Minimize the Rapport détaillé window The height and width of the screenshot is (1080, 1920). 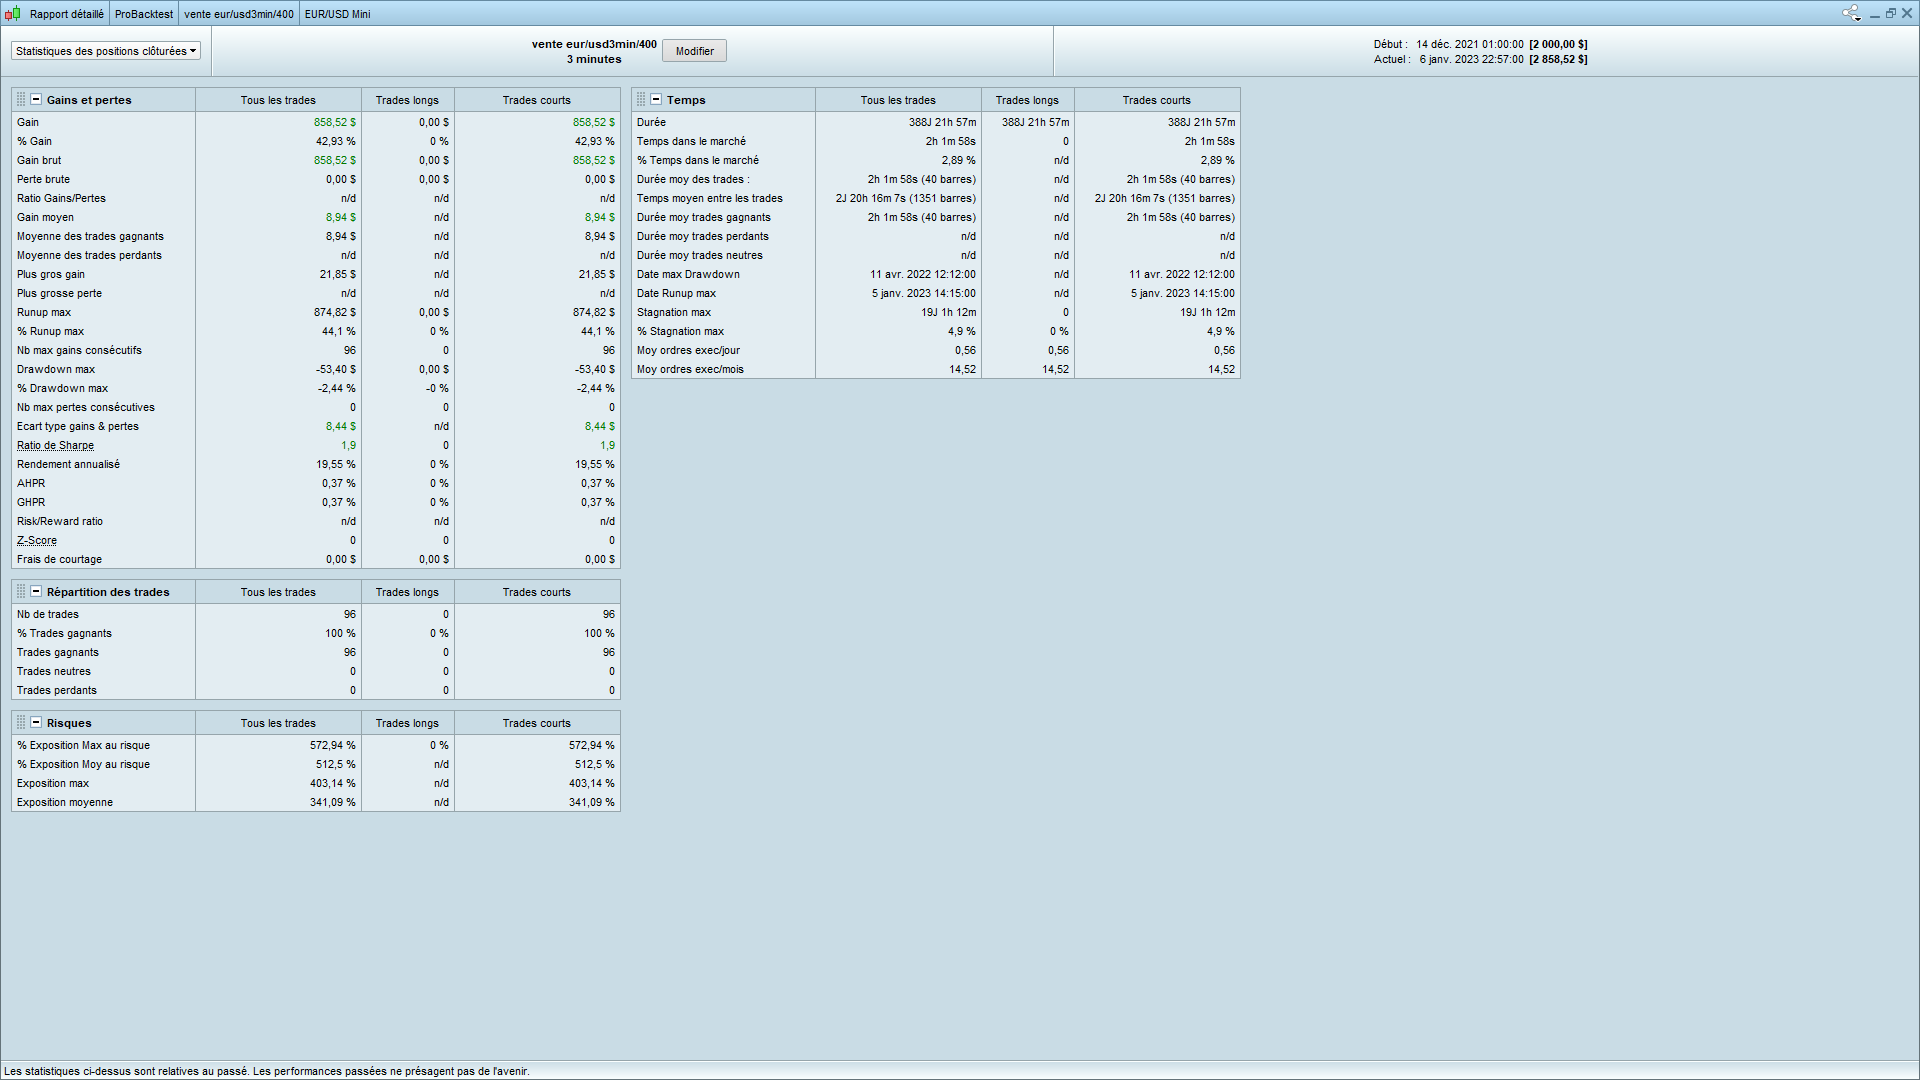click(1875, 14)
